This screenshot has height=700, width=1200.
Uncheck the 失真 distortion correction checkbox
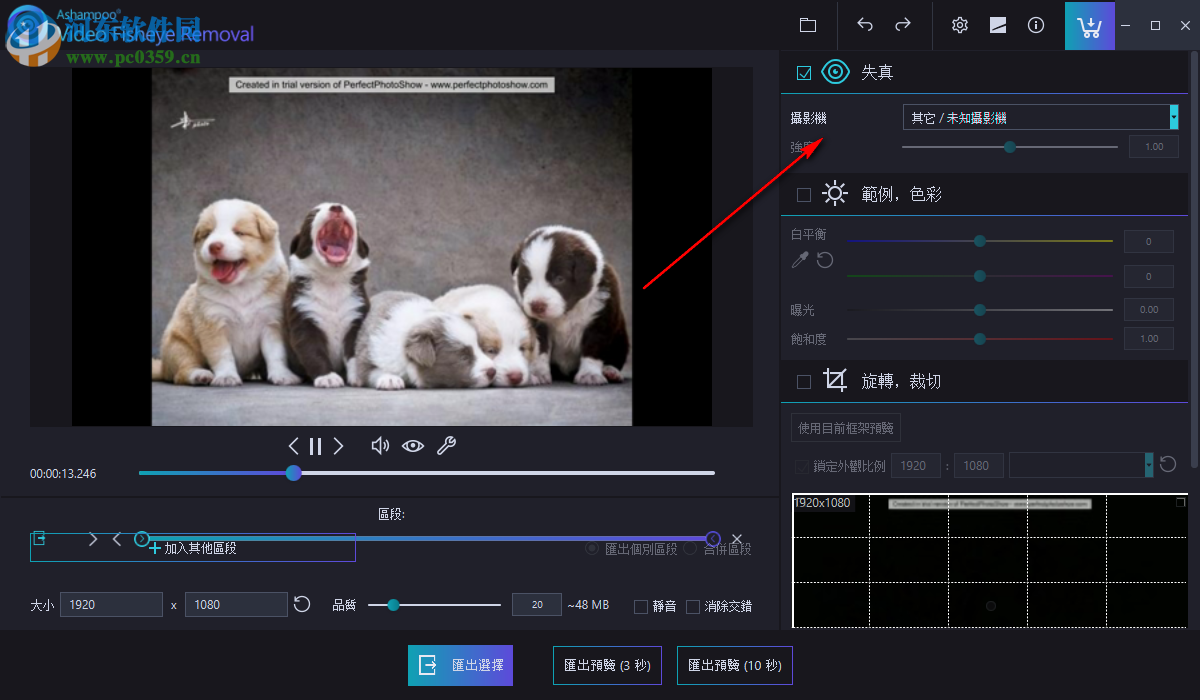point(803,71)
